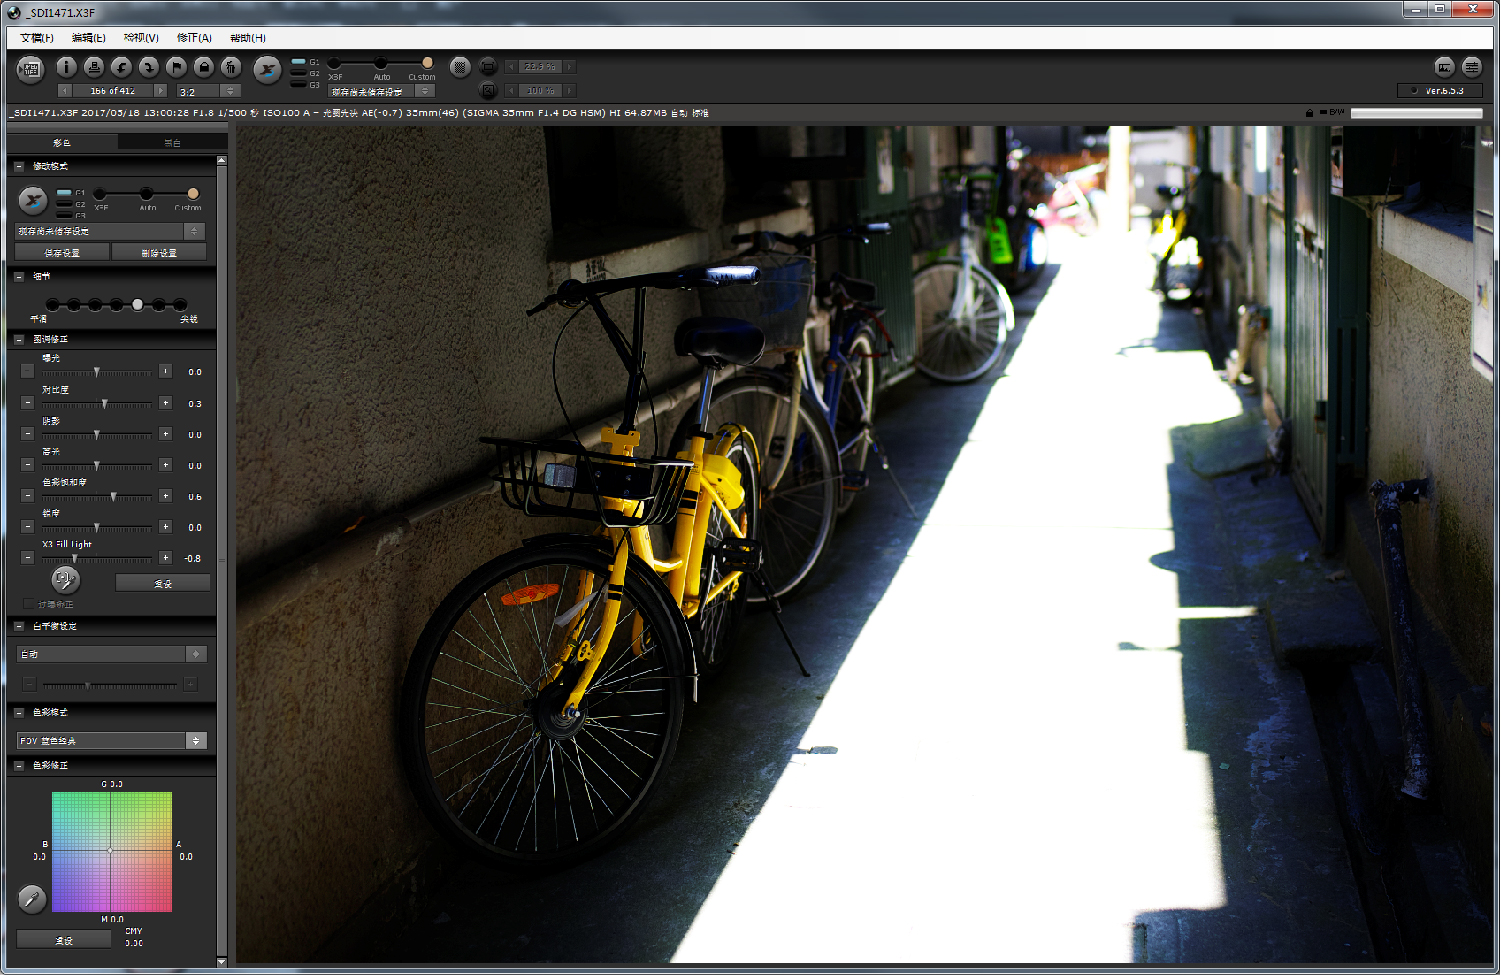The image size is (1501, 975).
Task: Collapse the 细节 (detail) section
Action: [x=19, y=276]
